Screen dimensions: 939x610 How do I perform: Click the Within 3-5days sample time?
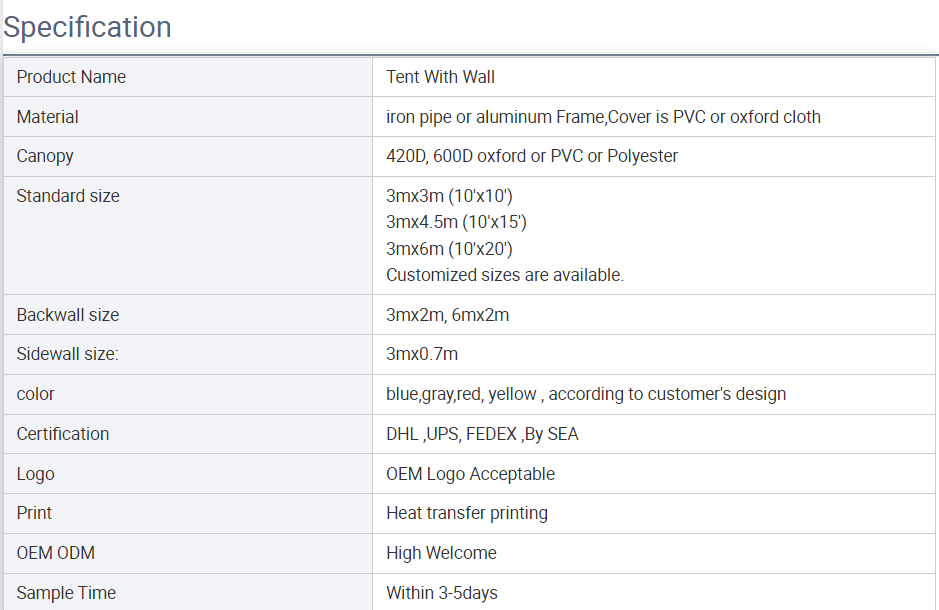442,593
